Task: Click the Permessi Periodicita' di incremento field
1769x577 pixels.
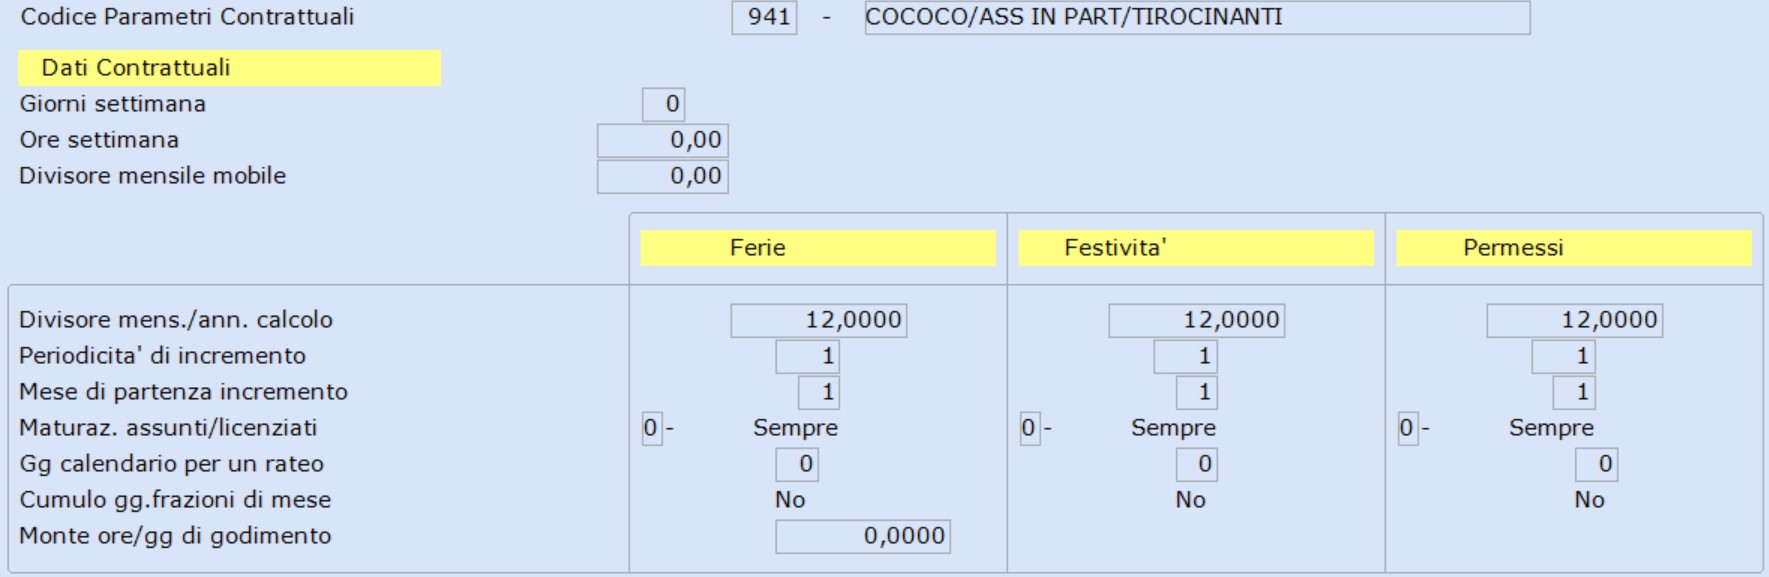Action: (1564, 356)
